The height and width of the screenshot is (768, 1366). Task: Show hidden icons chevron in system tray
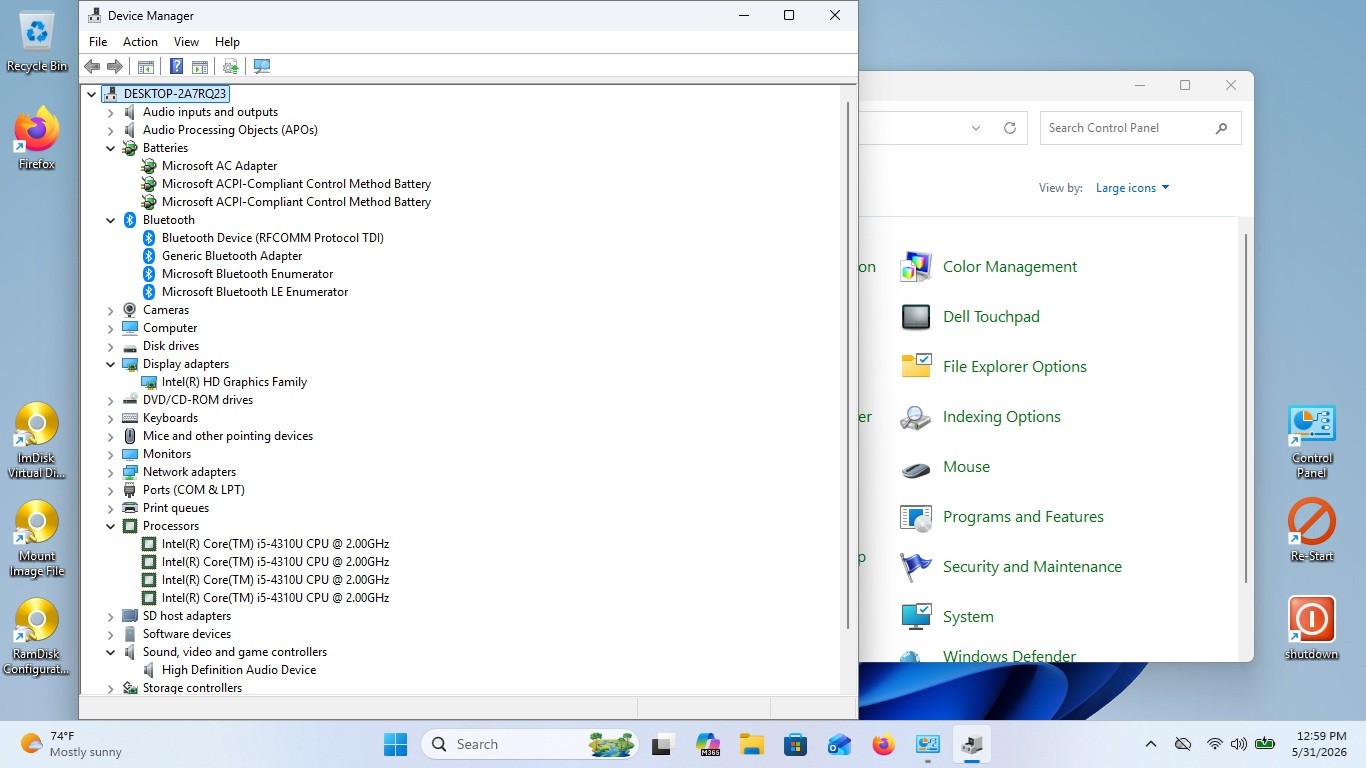[1151, 744]
